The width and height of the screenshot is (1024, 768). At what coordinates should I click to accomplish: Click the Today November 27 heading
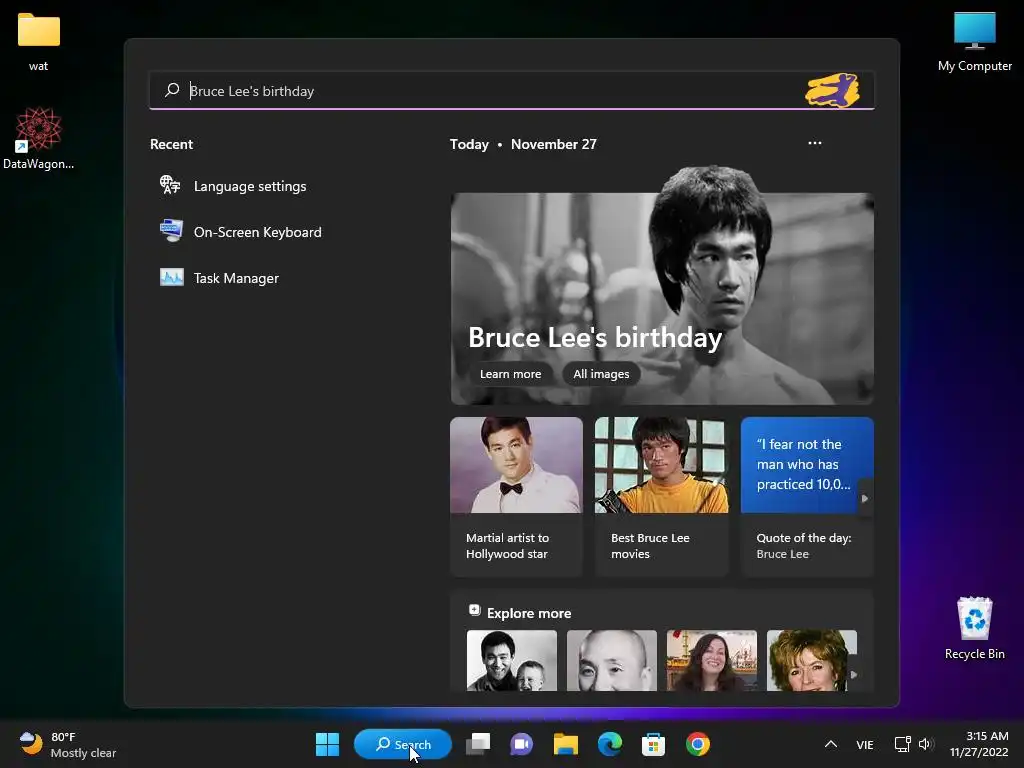point(523,144)
